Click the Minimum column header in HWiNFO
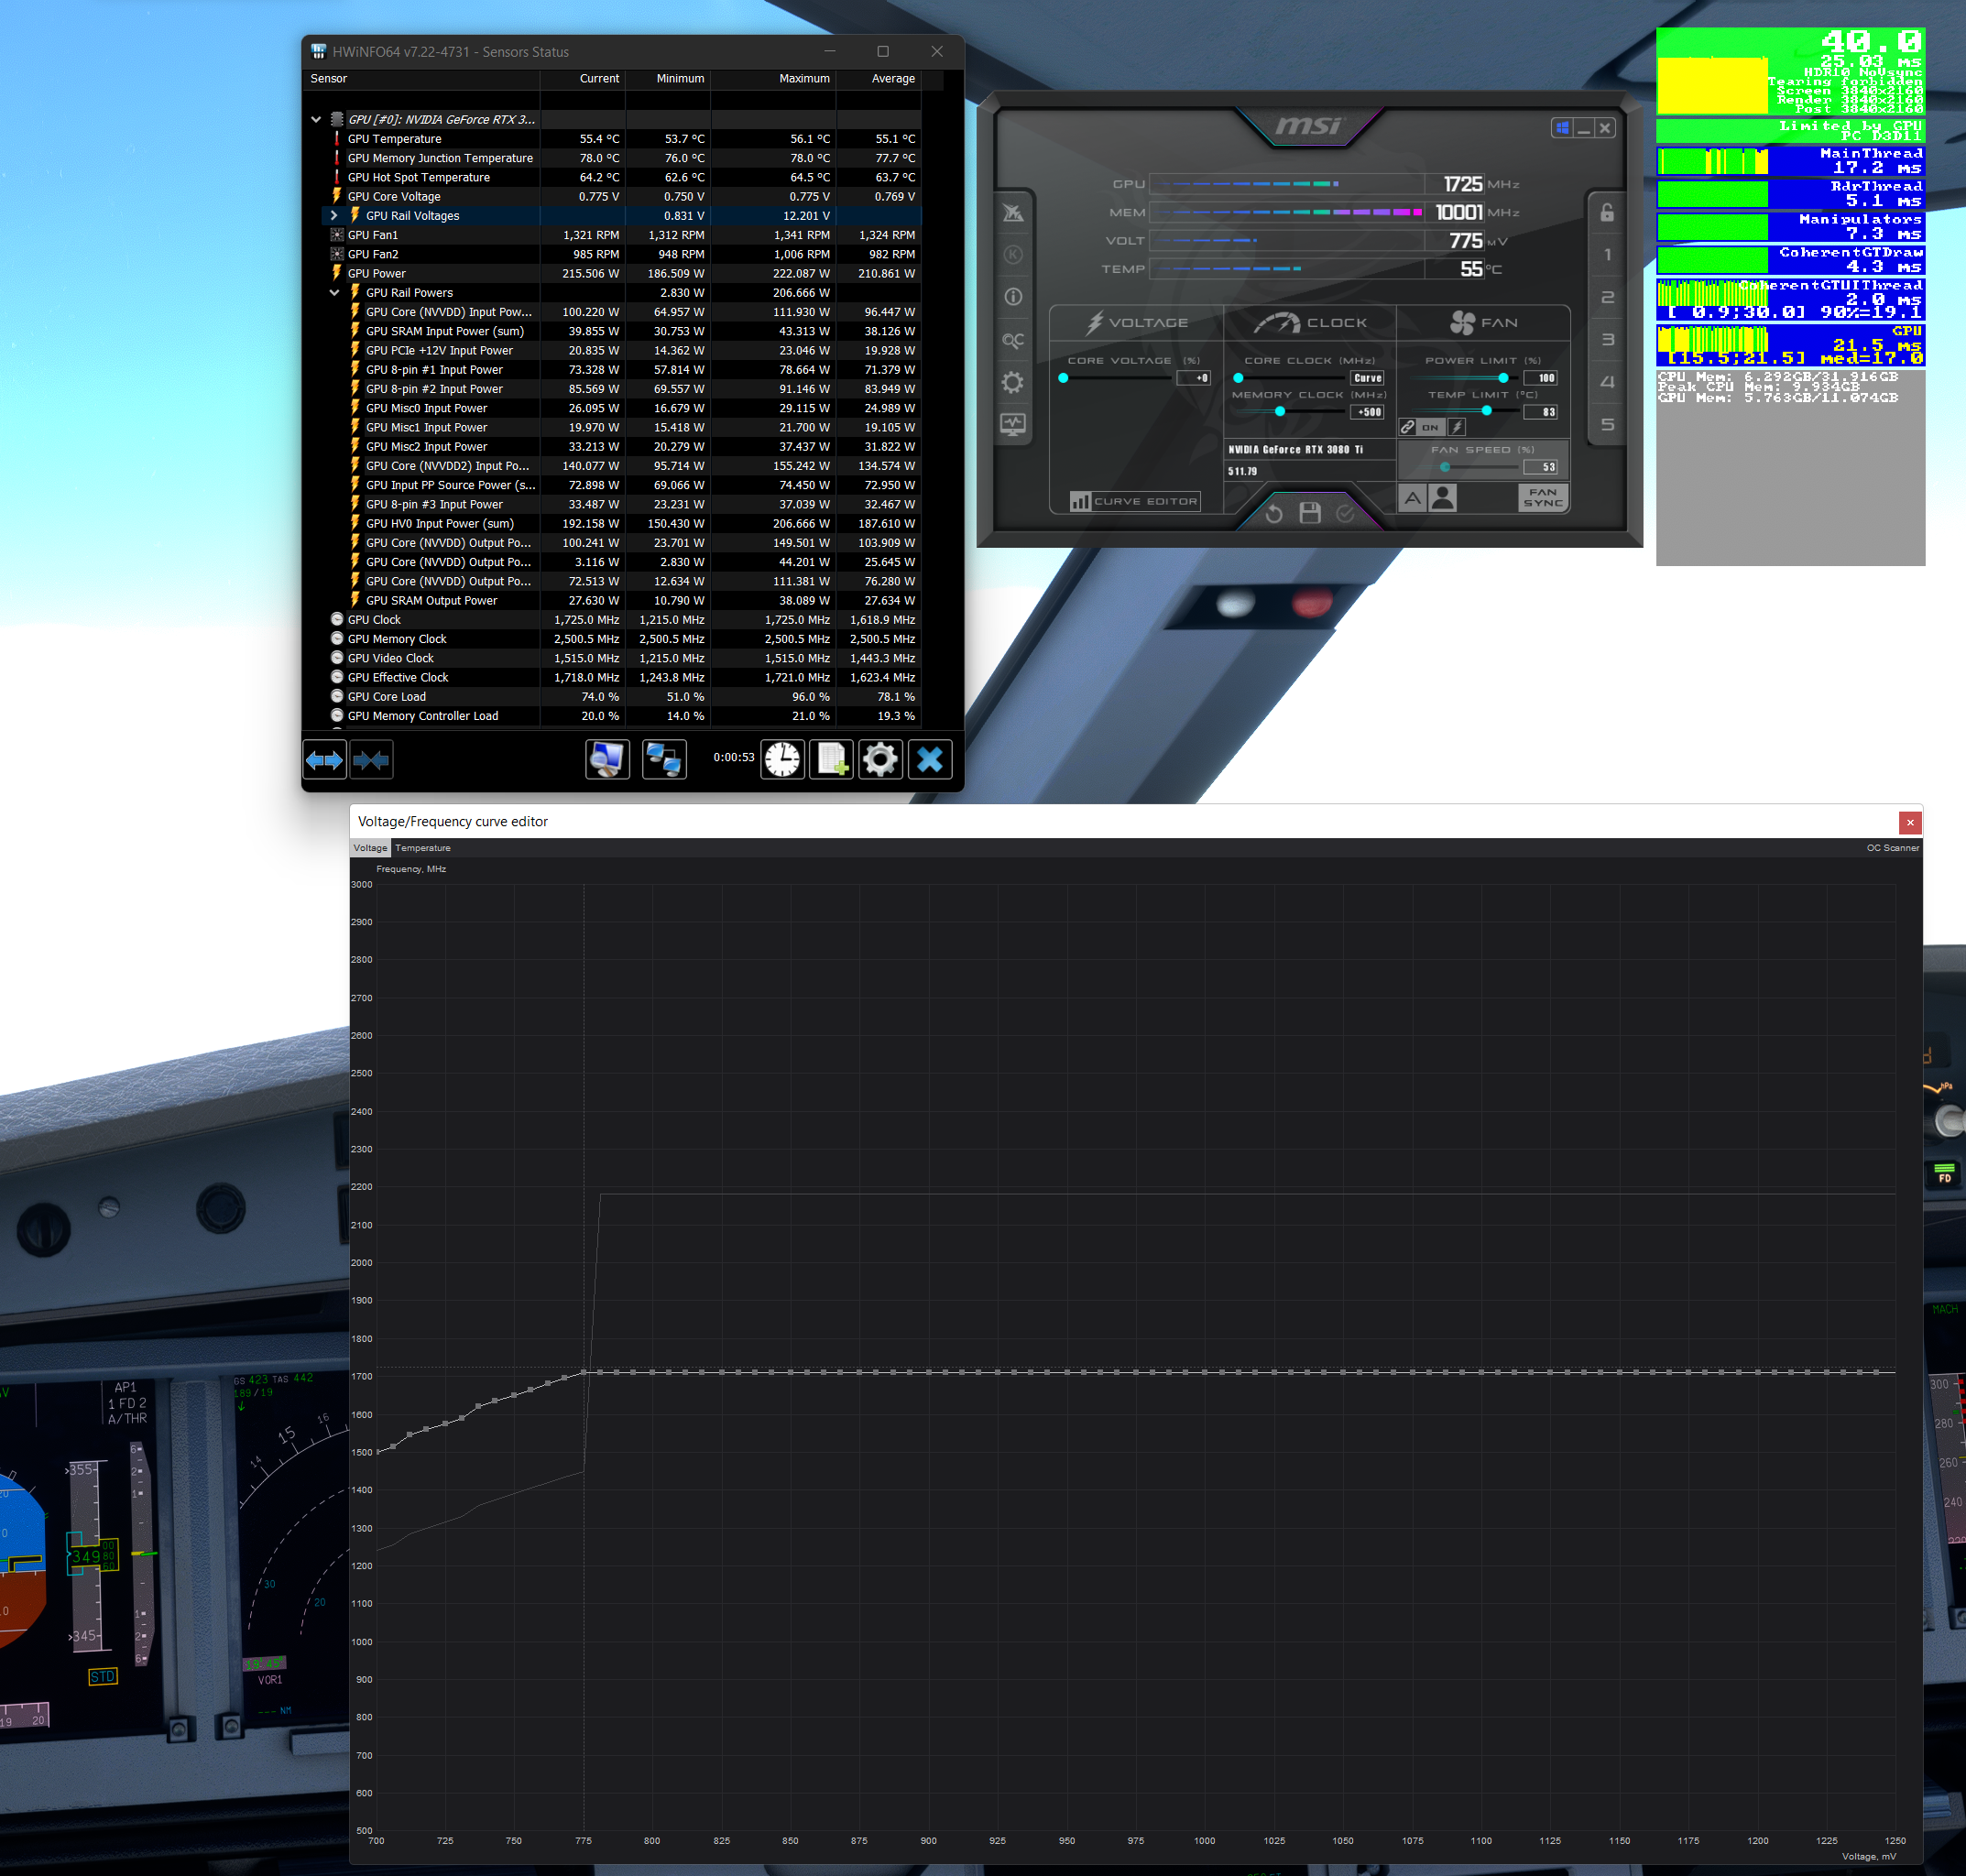Screen dimensions: 1966x1876 pyautogui.click(x=668, y=79)
